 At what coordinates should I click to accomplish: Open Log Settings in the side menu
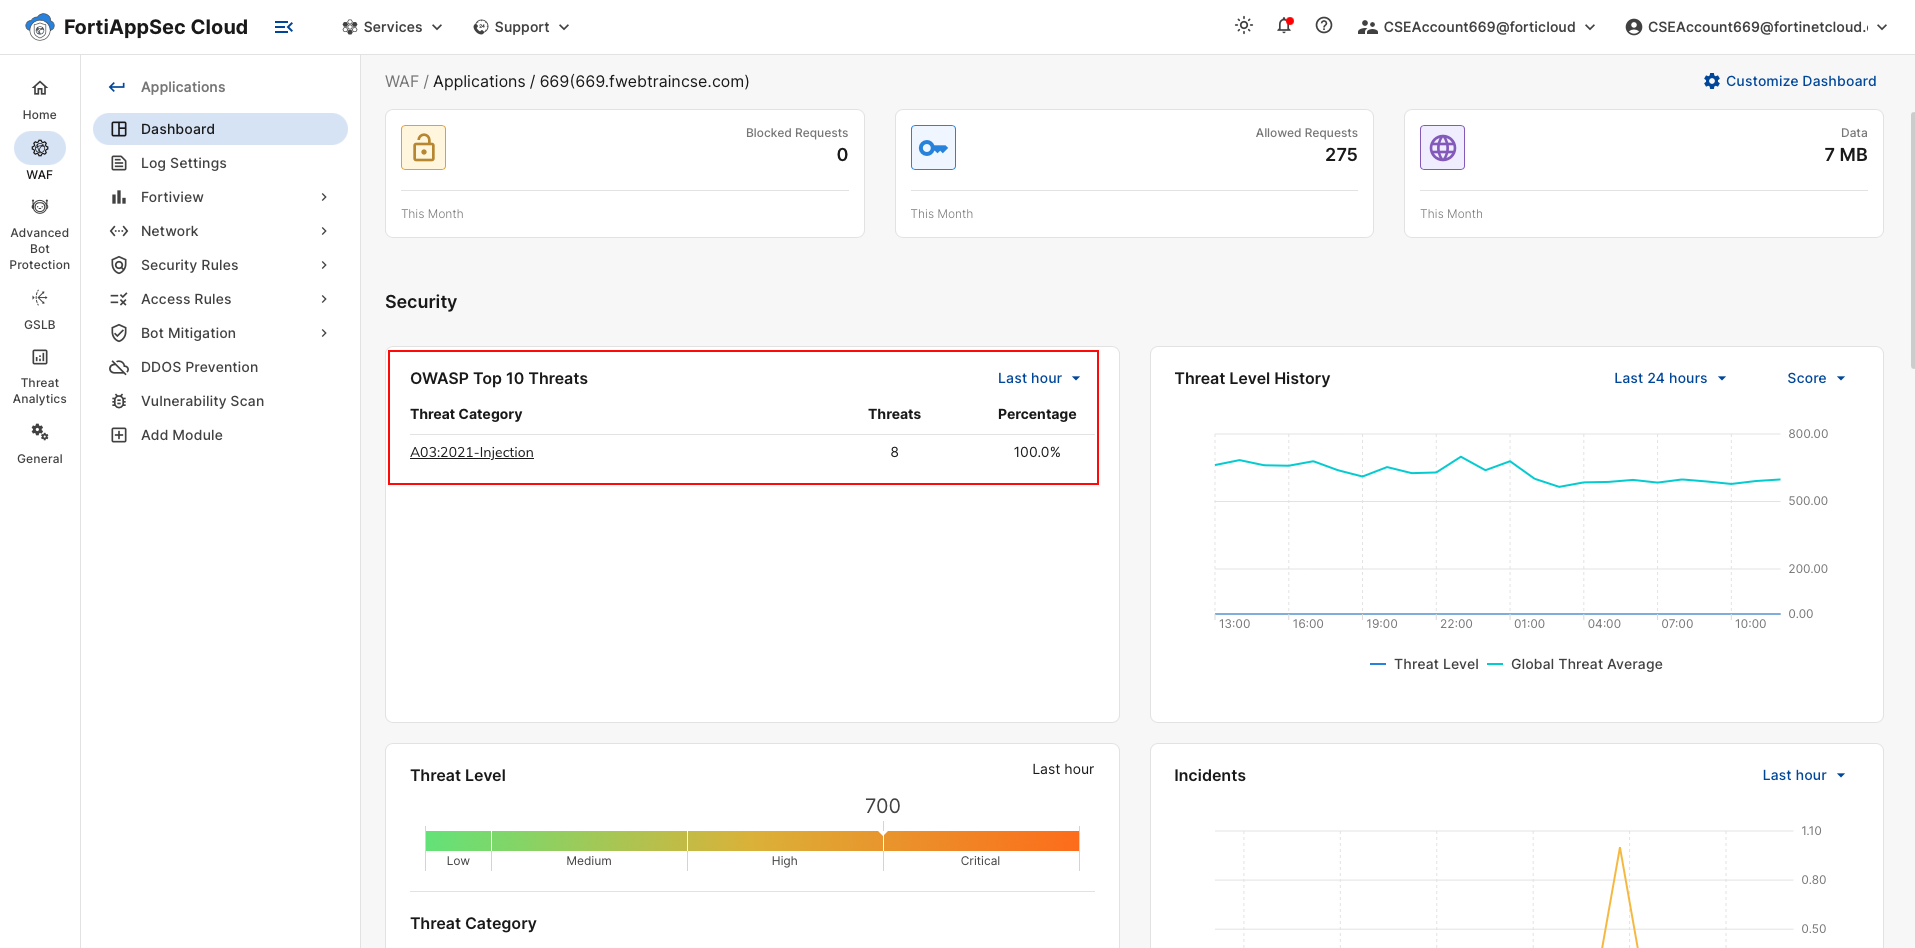click(x=220, y=163)
